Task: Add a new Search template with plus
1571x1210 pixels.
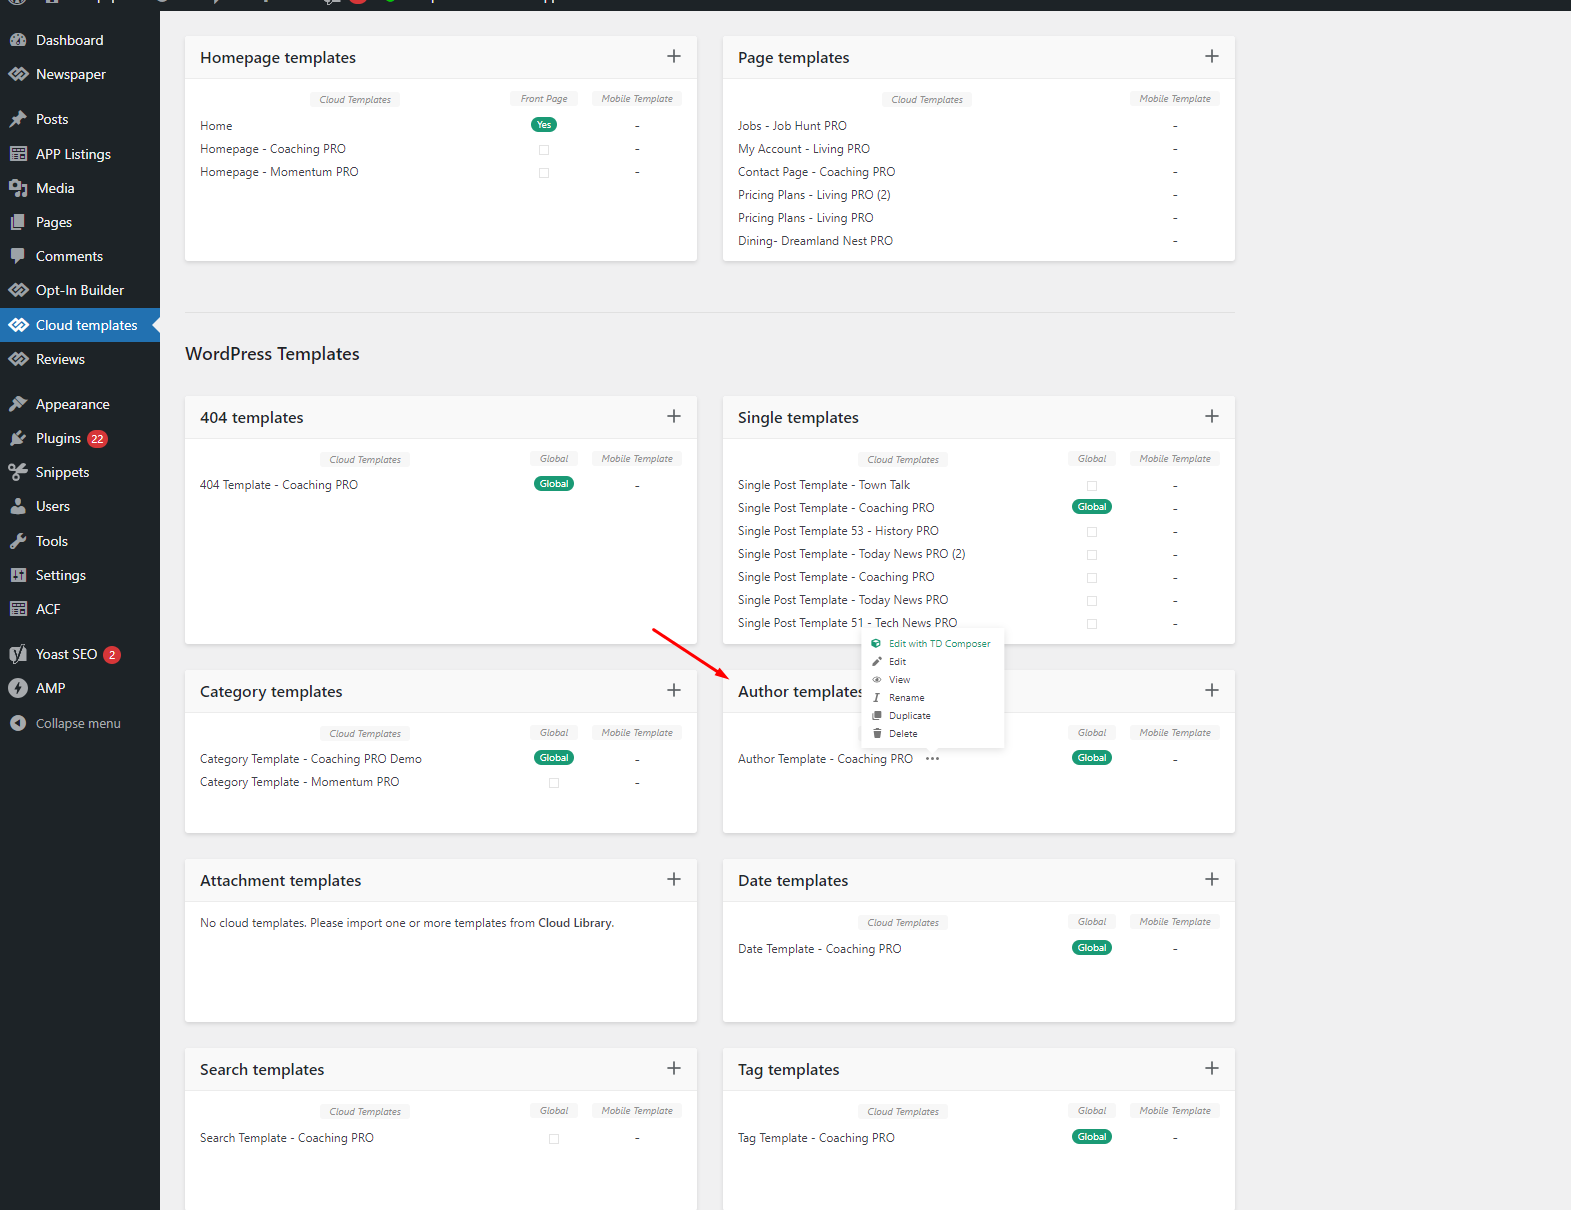Action: coord(674,1068)
